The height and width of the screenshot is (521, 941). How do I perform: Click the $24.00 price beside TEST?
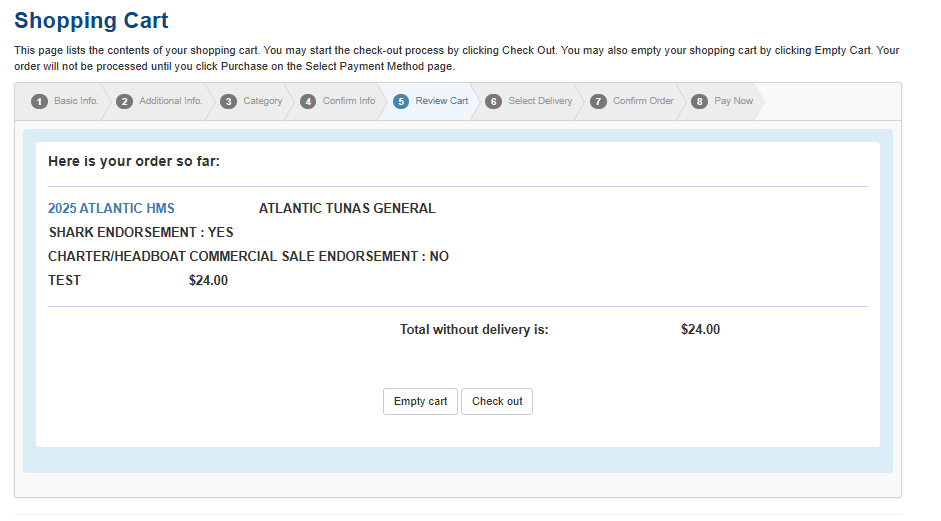[208, 281]
